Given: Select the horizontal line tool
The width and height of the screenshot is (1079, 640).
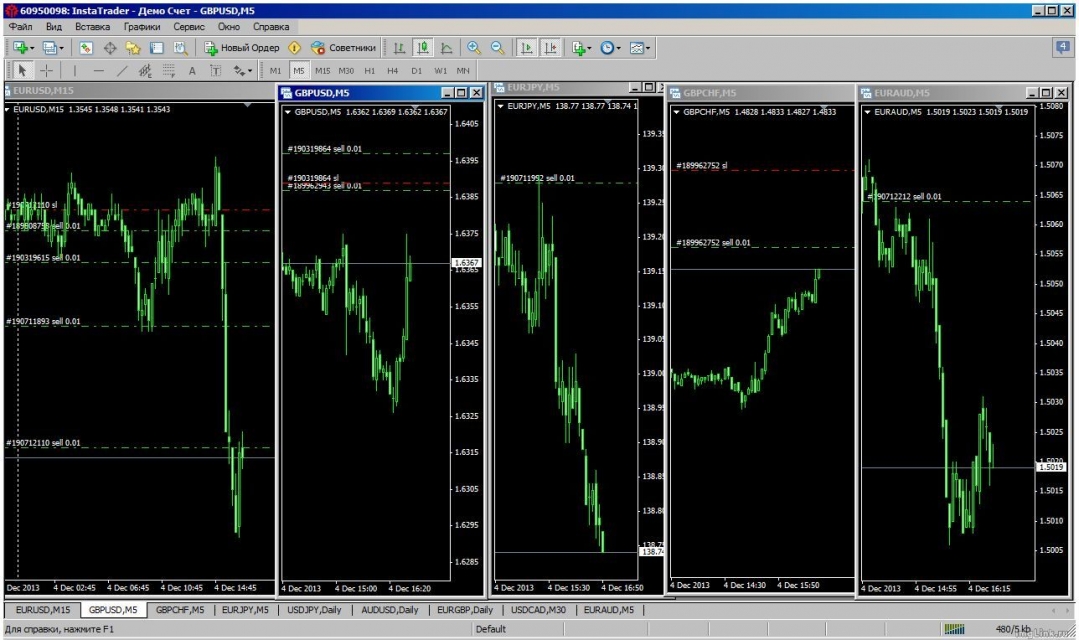Looking at the screenshot, I should (x=98, y=71).
